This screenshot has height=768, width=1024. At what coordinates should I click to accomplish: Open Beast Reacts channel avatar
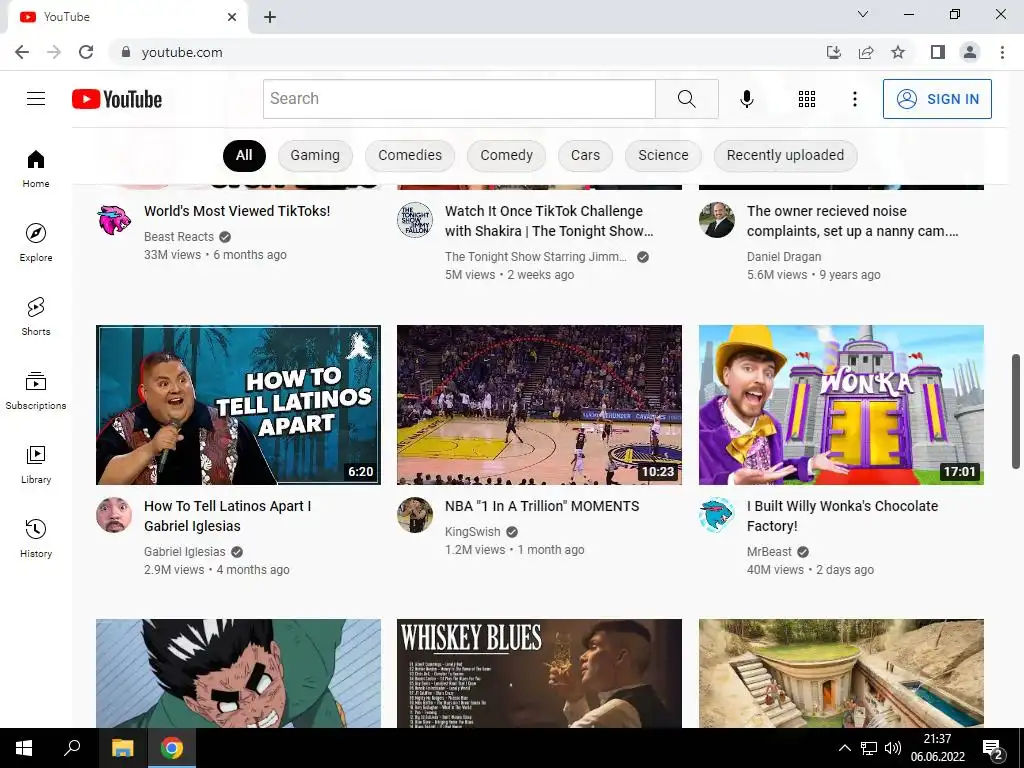114,220
